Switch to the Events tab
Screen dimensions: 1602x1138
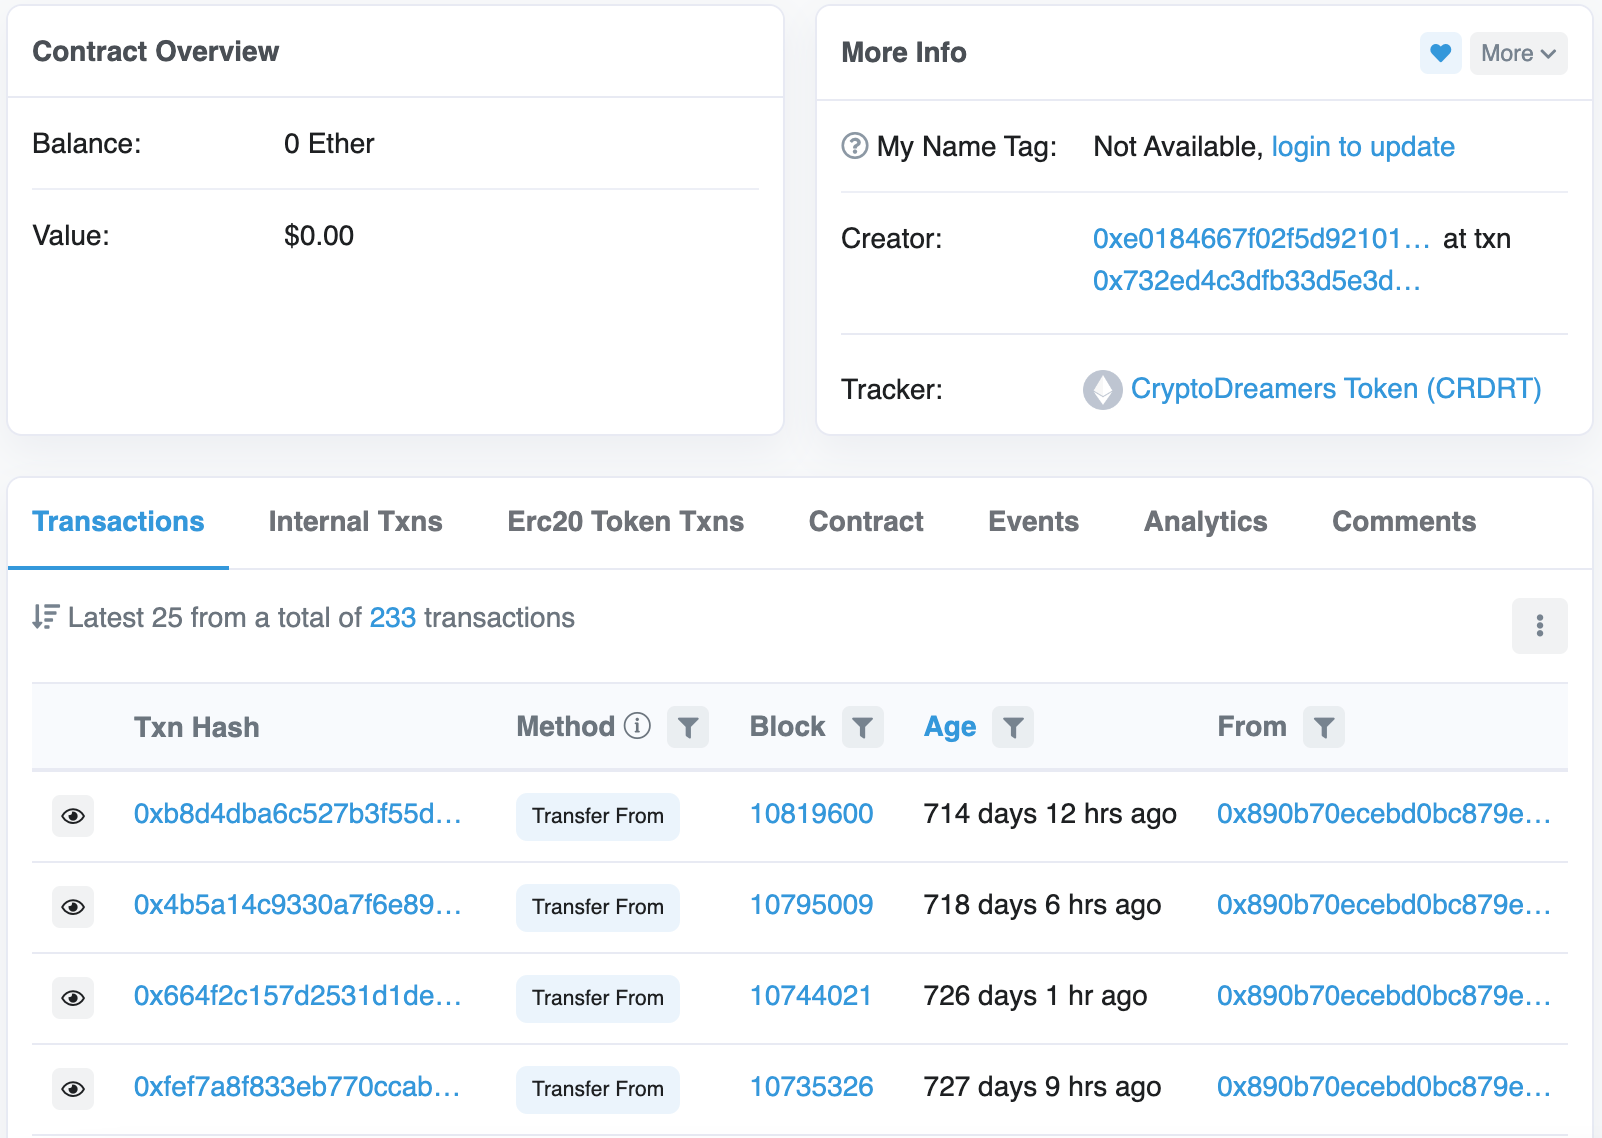[1033, 522]
